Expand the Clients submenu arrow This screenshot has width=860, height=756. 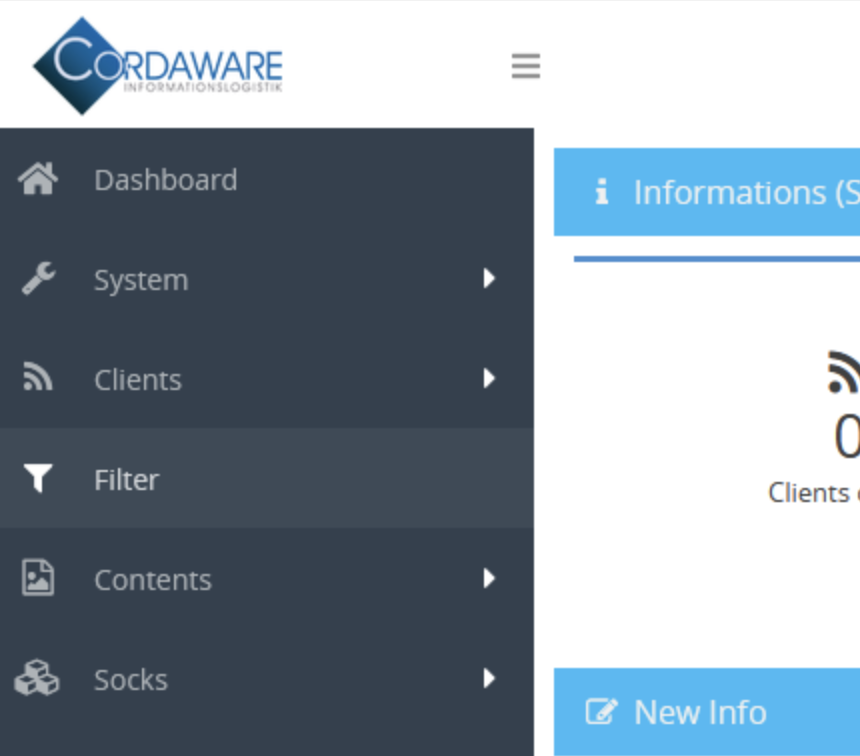(x=489, y=378)
